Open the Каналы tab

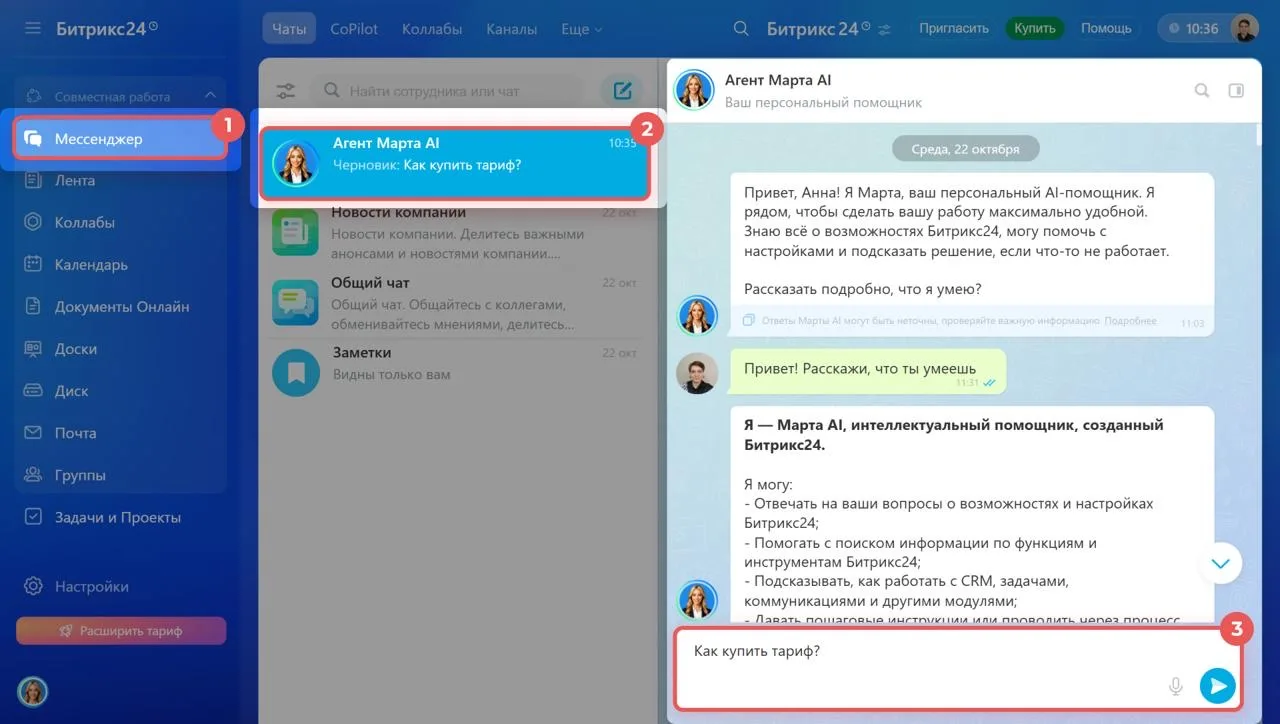click(511, 29)
